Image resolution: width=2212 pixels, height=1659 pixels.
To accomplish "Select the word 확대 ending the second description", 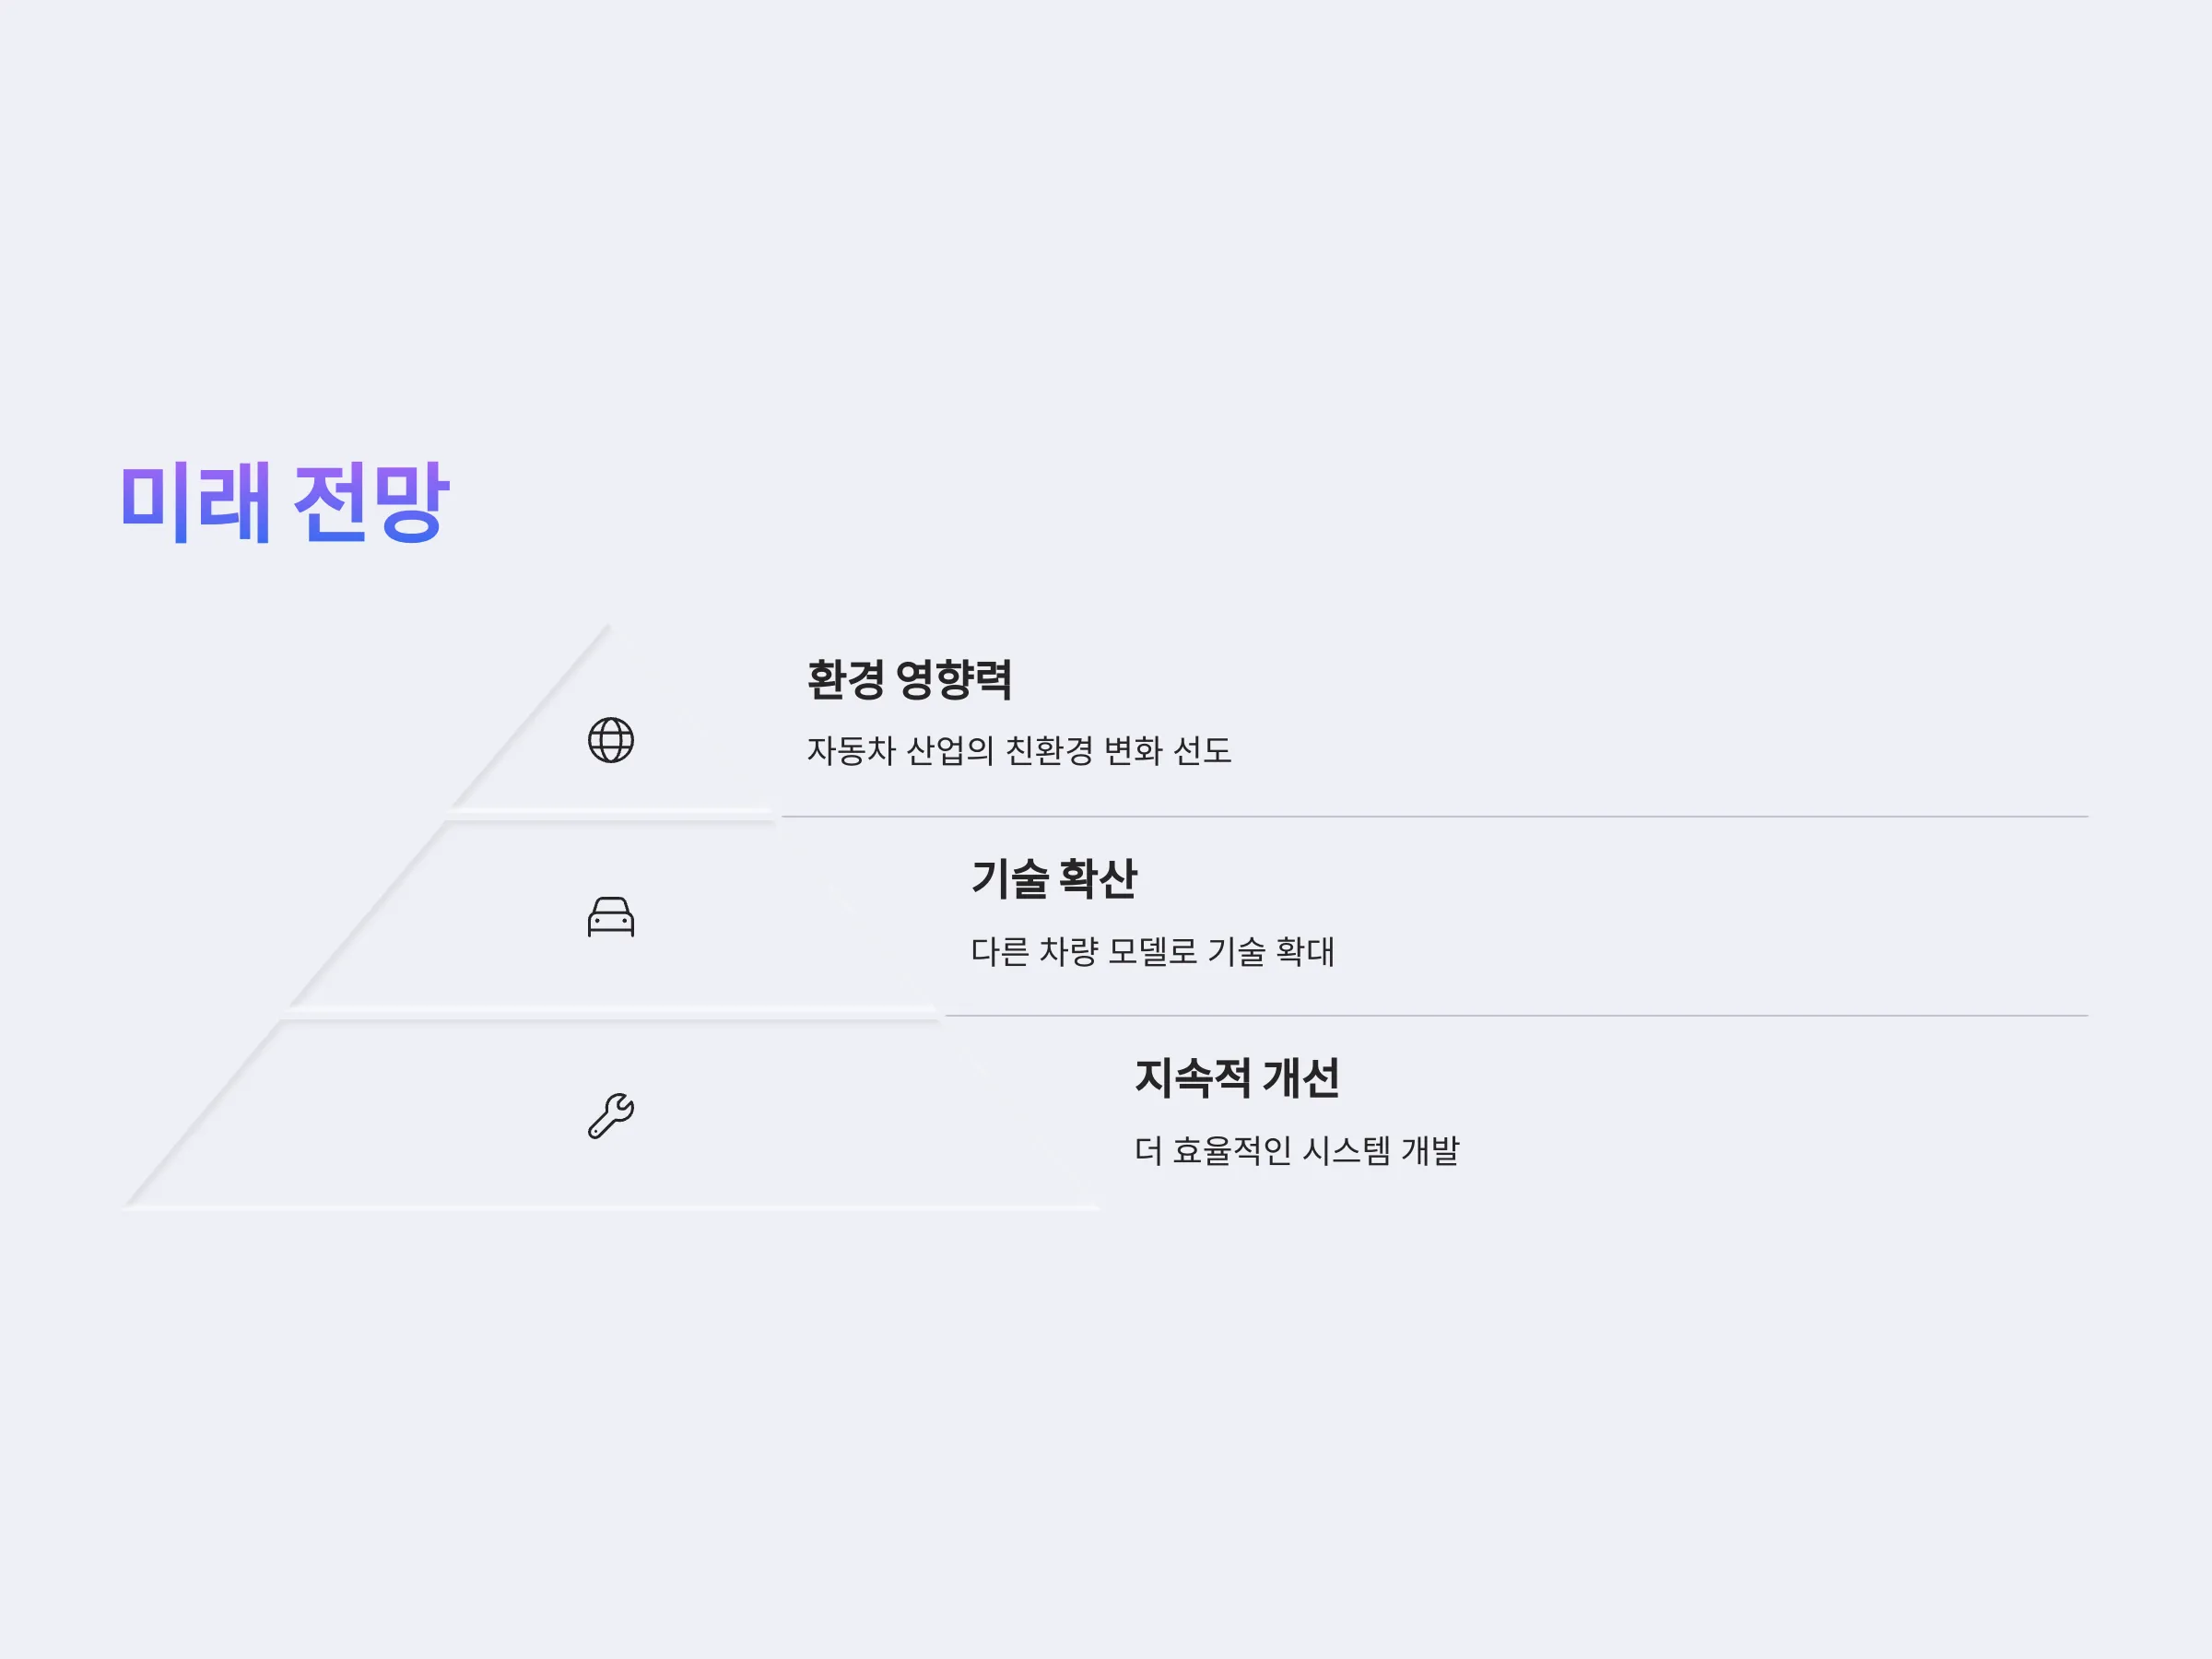I will click(1305, 951).
